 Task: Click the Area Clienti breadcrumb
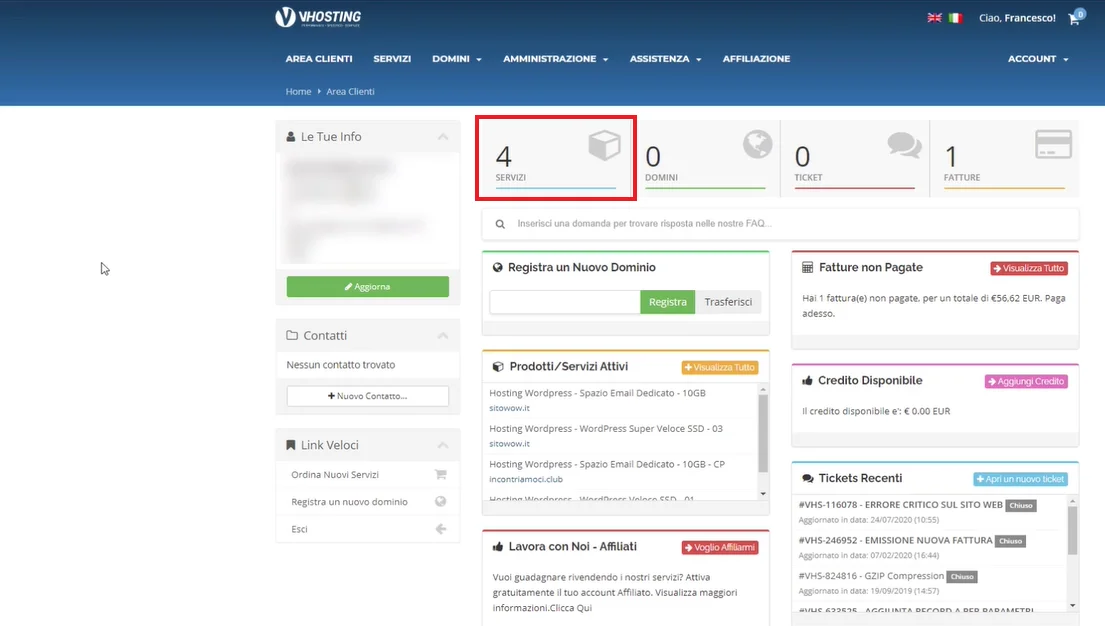350,92
